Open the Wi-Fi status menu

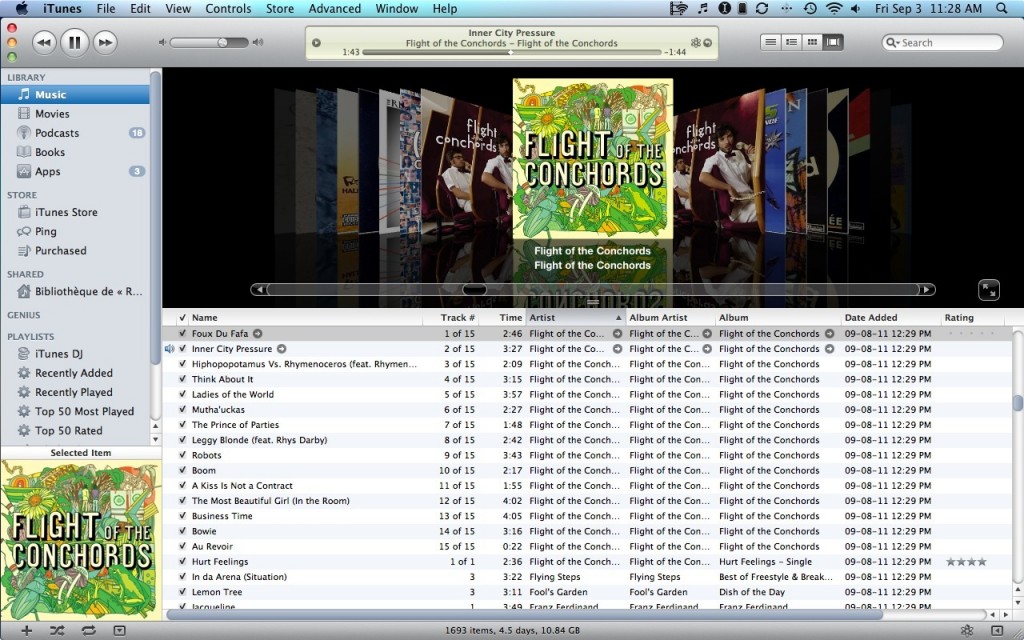click(x=833, y=8)
